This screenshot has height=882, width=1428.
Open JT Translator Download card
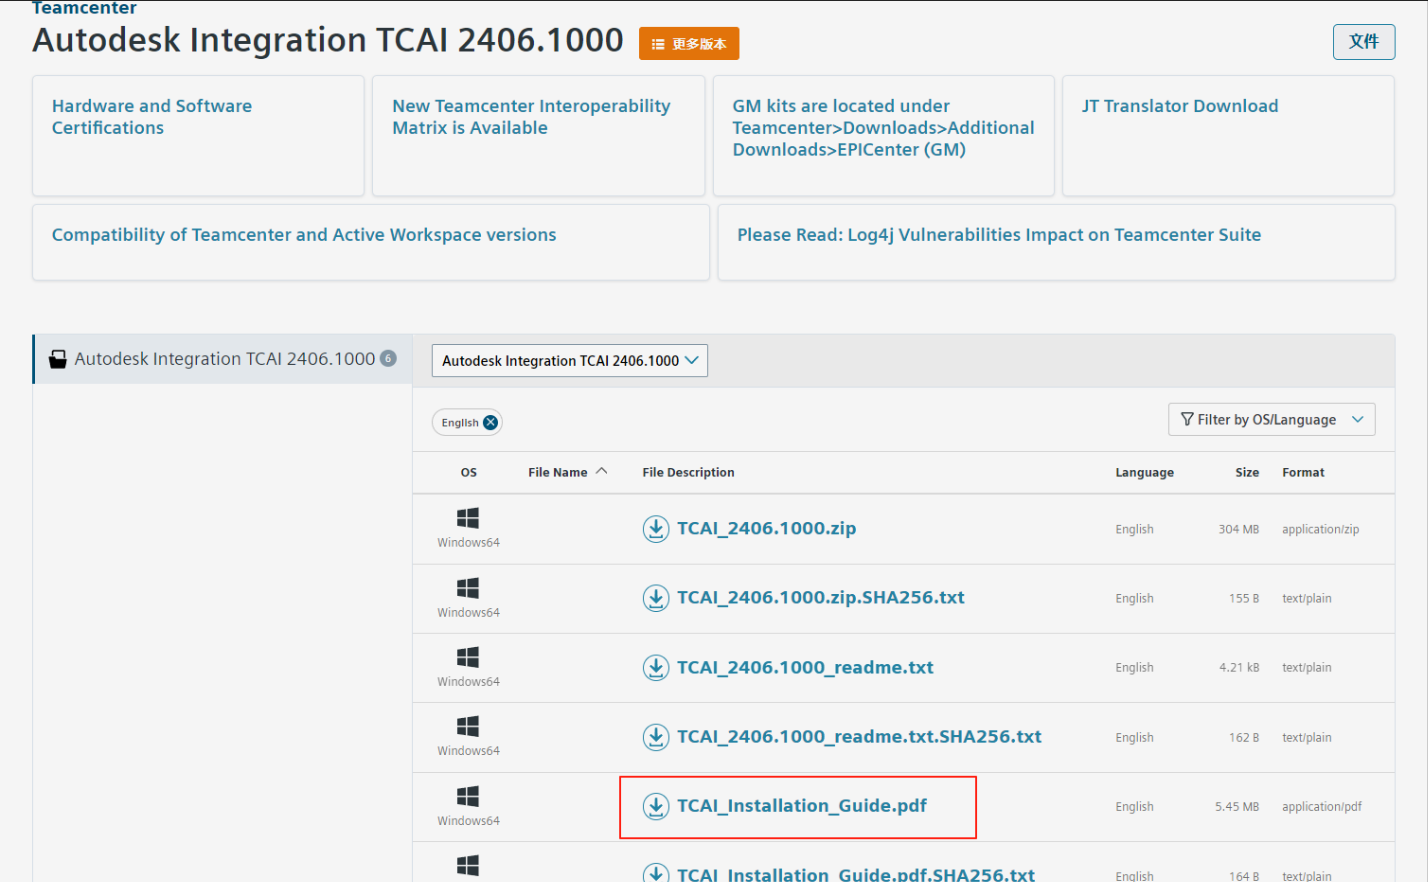tap(1228, 136)
